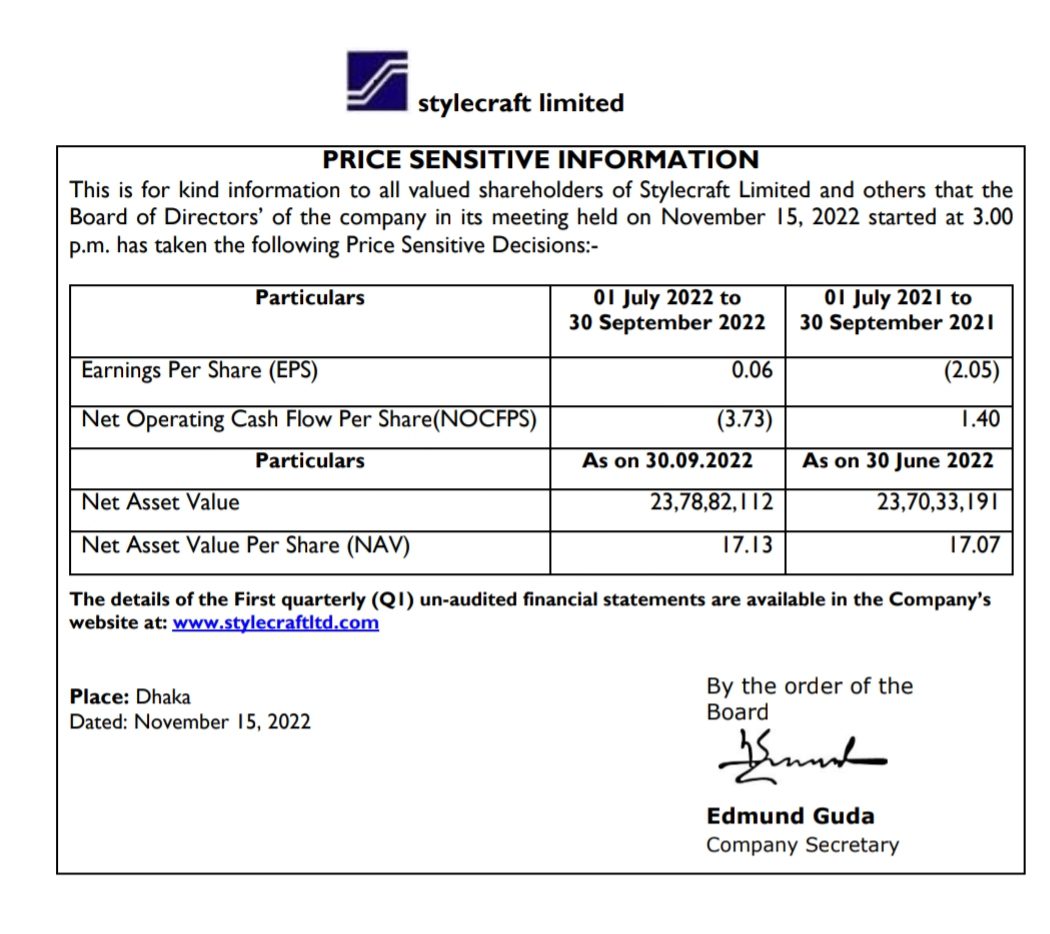Click the Net Asset Value row label
The image size is (1050, 934).
(160, 502)
